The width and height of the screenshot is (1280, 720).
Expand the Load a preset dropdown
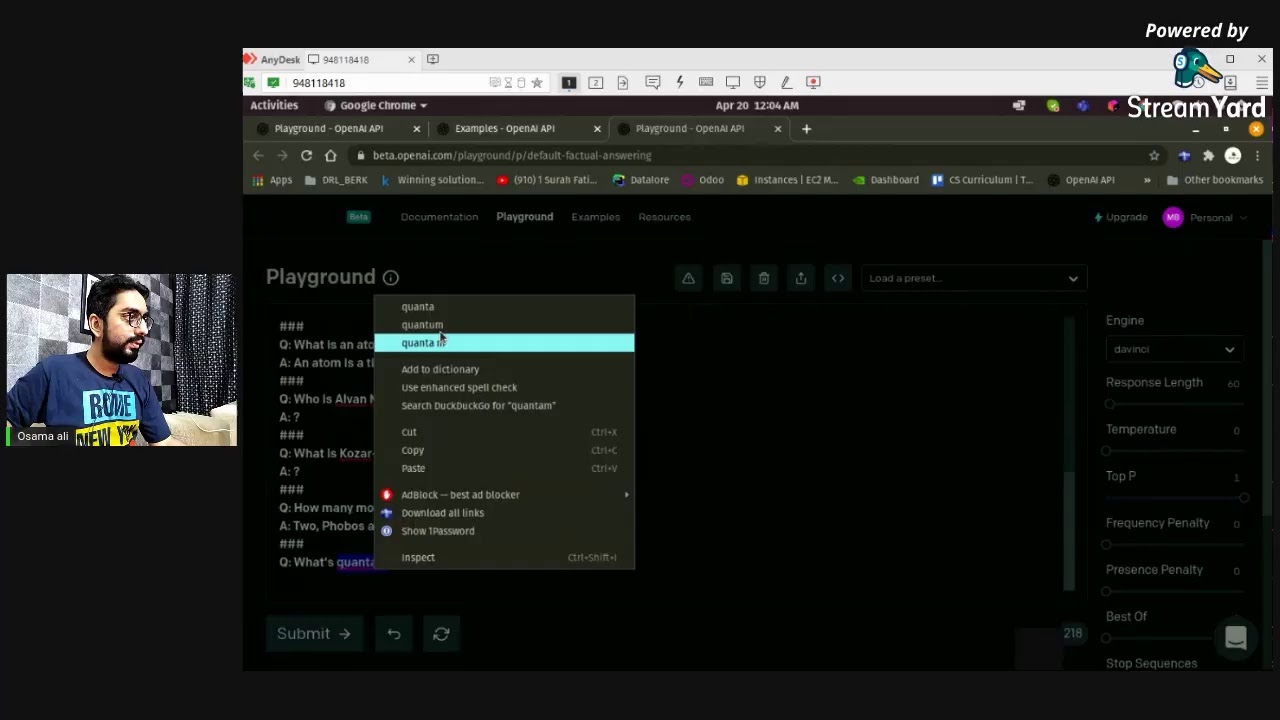973,278
